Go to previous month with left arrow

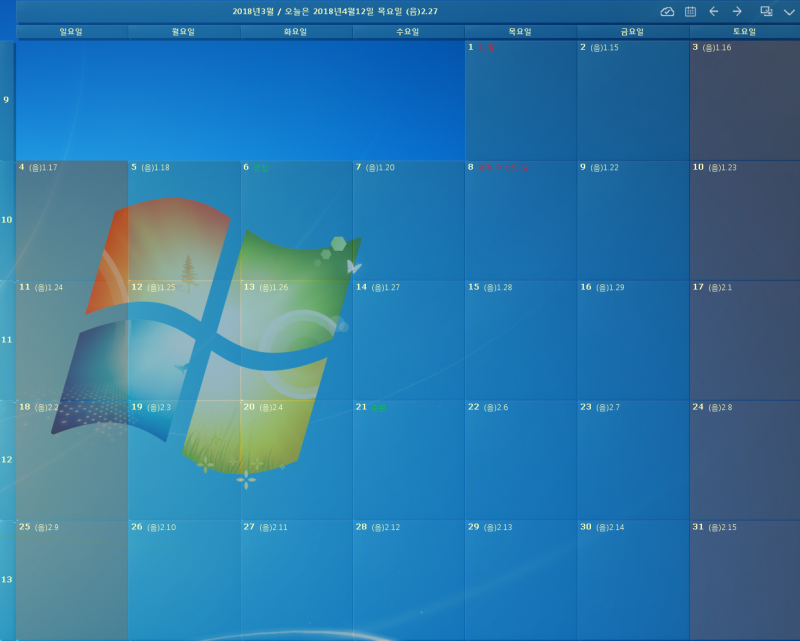pyautogui.click(x=714, y=11)
